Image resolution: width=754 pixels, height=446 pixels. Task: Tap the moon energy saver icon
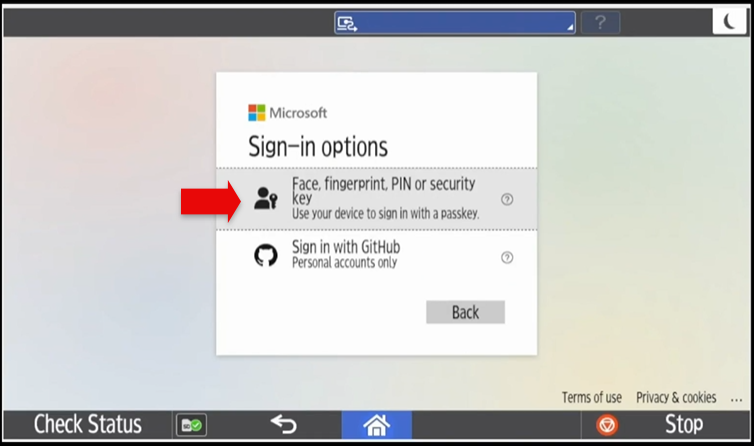coord(729,22)
